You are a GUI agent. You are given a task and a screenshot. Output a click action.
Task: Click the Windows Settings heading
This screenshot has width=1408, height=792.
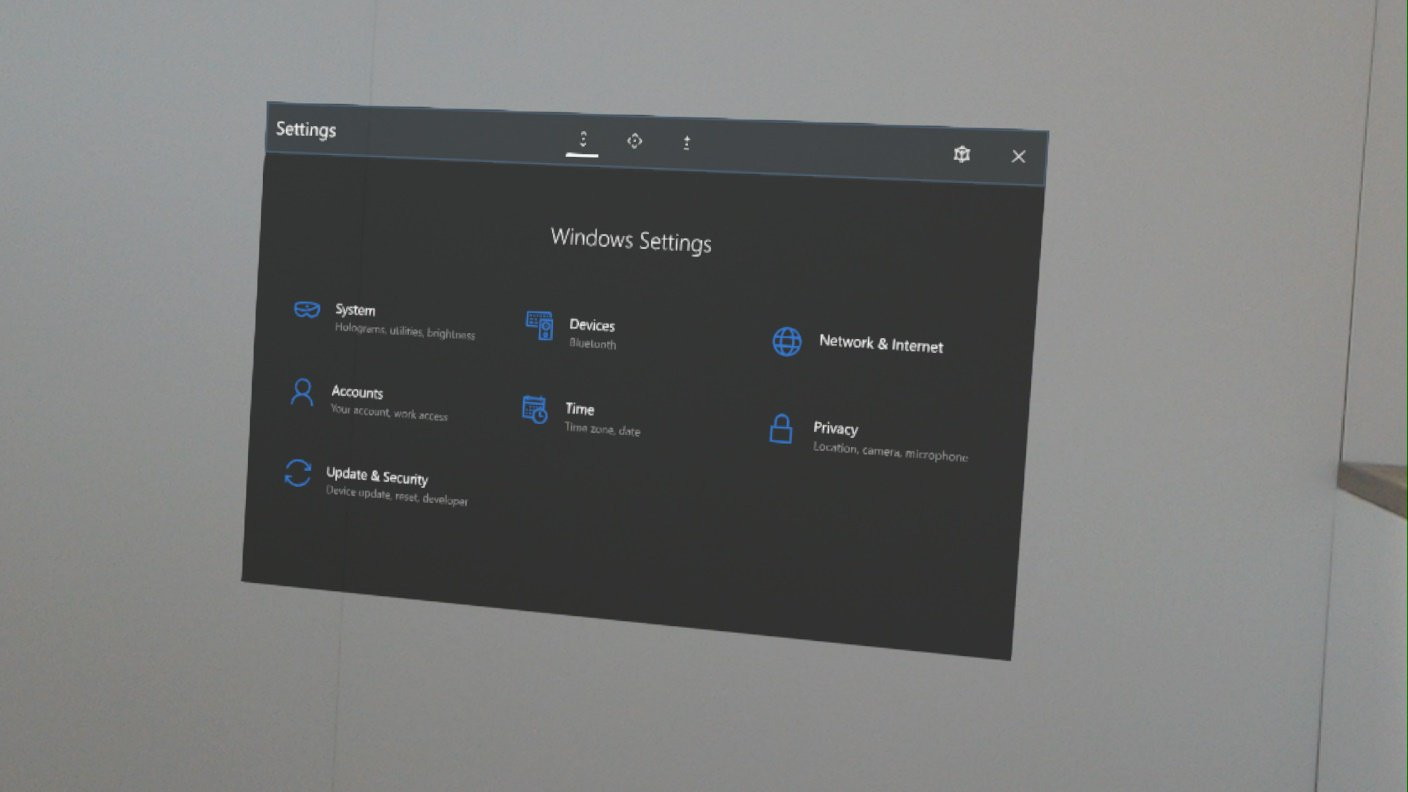(631, 240)
